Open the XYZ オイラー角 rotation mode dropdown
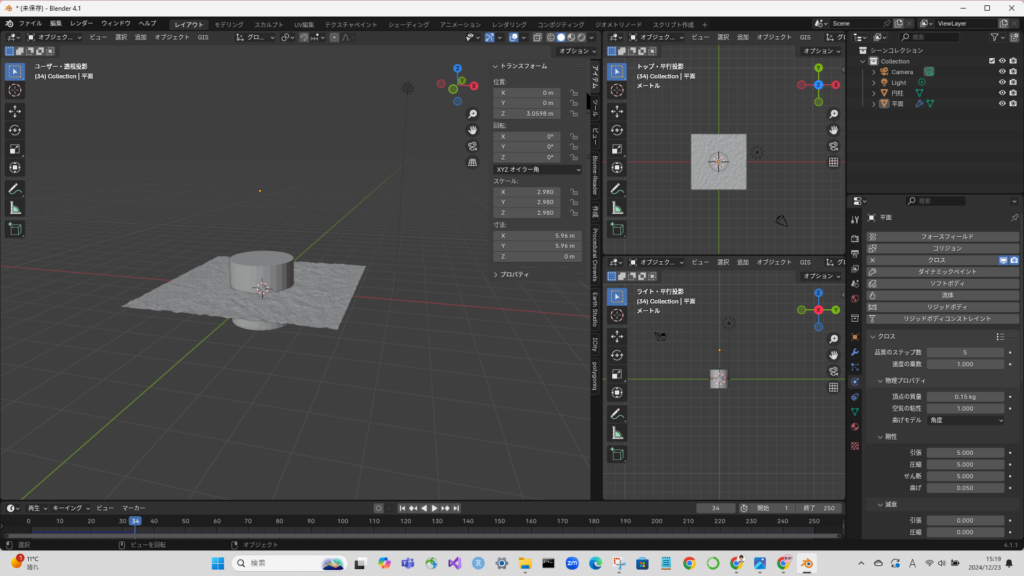 pyautogui.click(x=538, y=169)
